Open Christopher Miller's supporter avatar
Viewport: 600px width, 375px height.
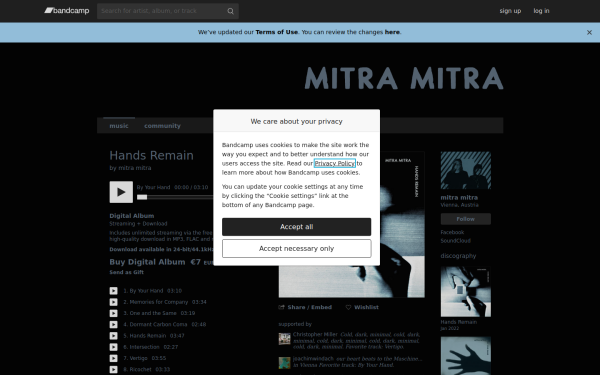[284, 339]
